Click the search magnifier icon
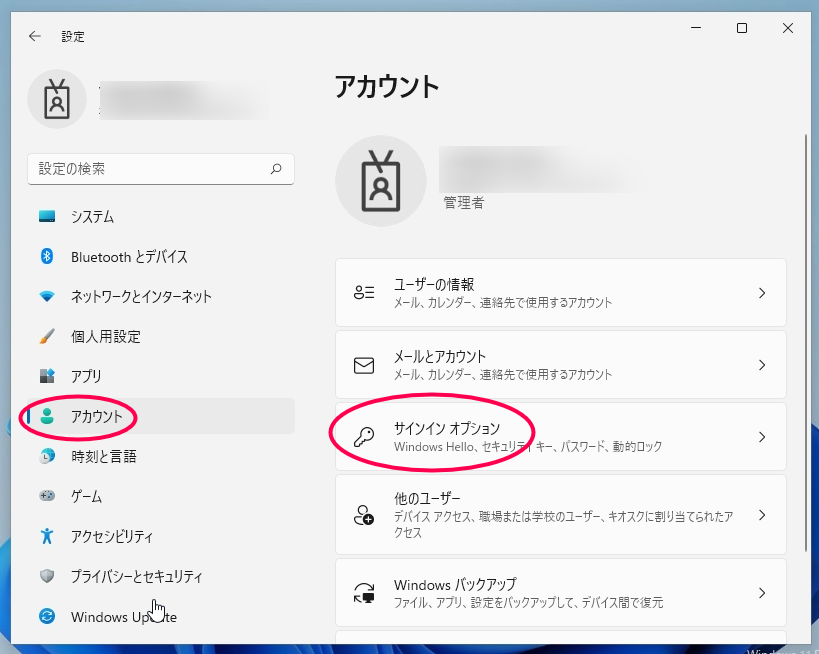 (x=276, y=169)
